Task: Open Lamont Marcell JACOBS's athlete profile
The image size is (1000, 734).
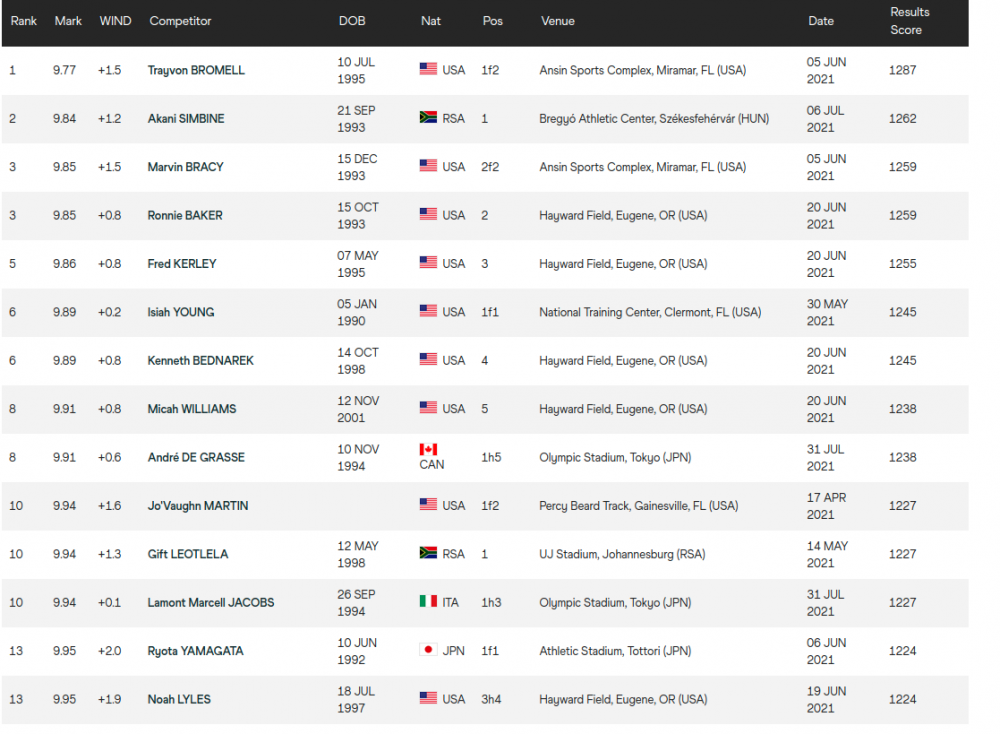Action: [x=210, y=603]
